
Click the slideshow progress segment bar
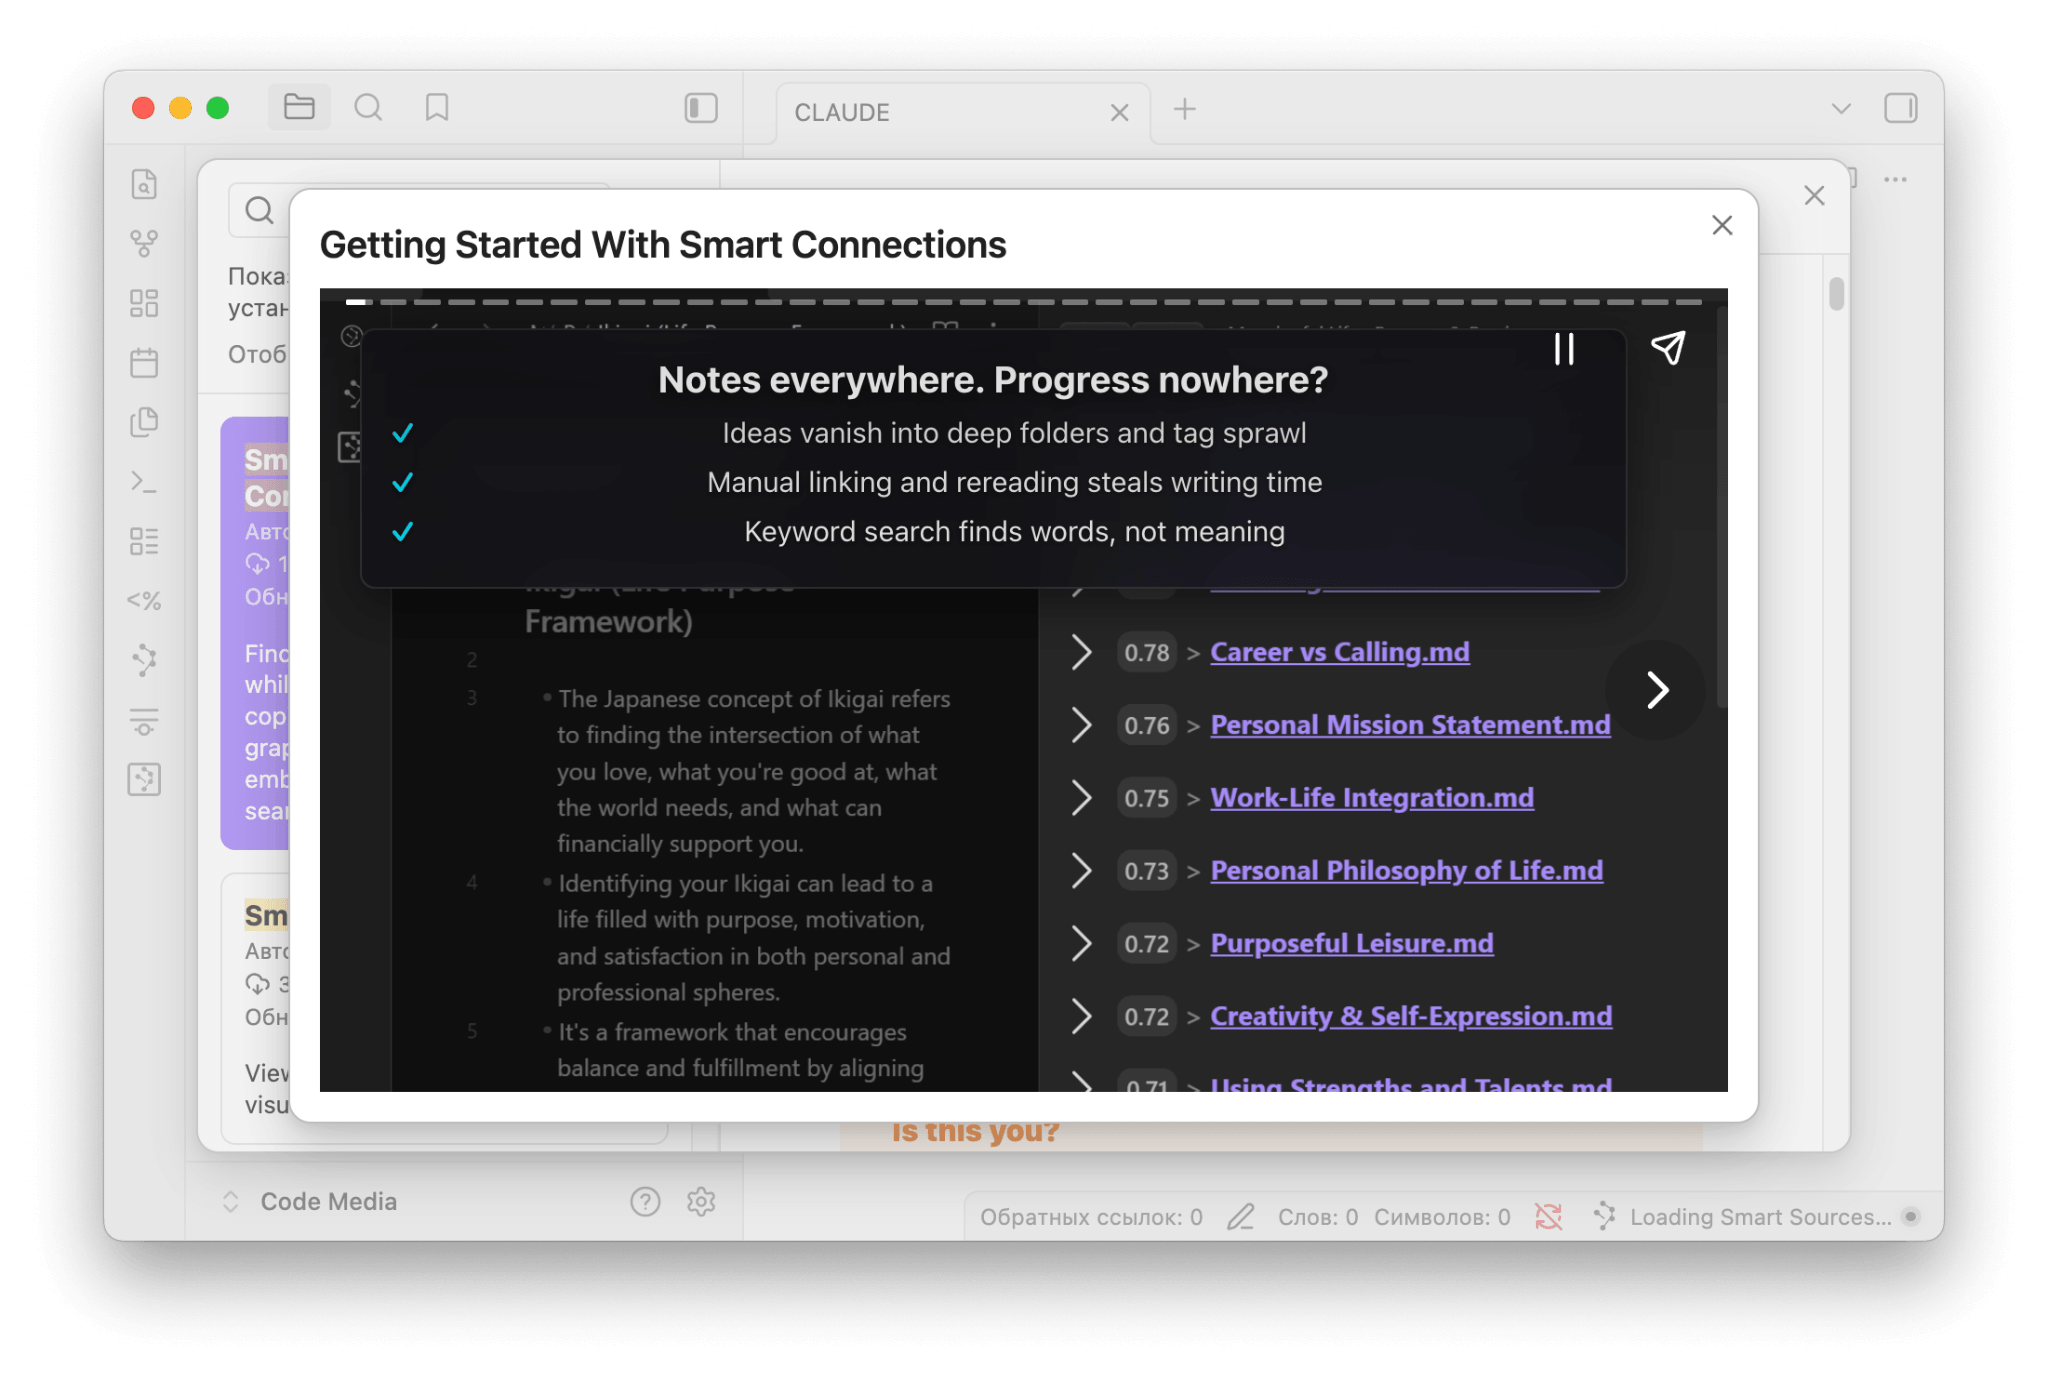pyautogui.click(x=1024, y=301)
